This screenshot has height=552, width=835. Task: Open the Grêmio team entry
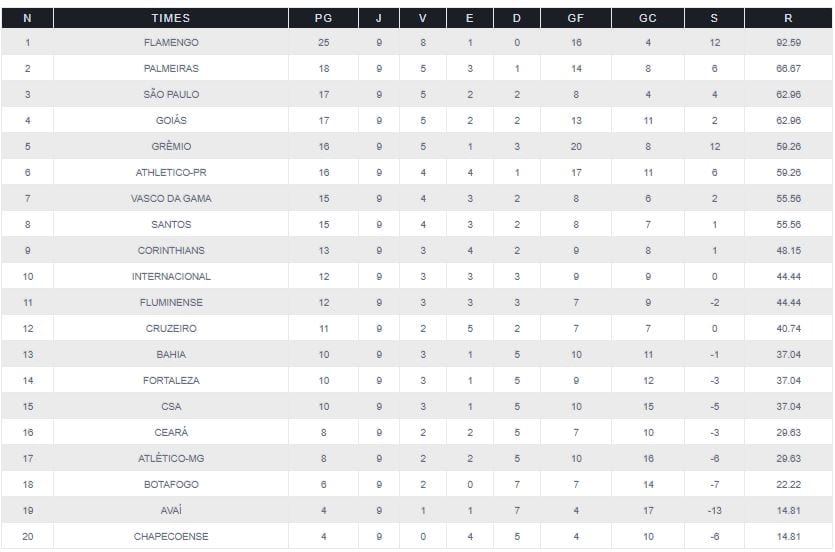171,147
